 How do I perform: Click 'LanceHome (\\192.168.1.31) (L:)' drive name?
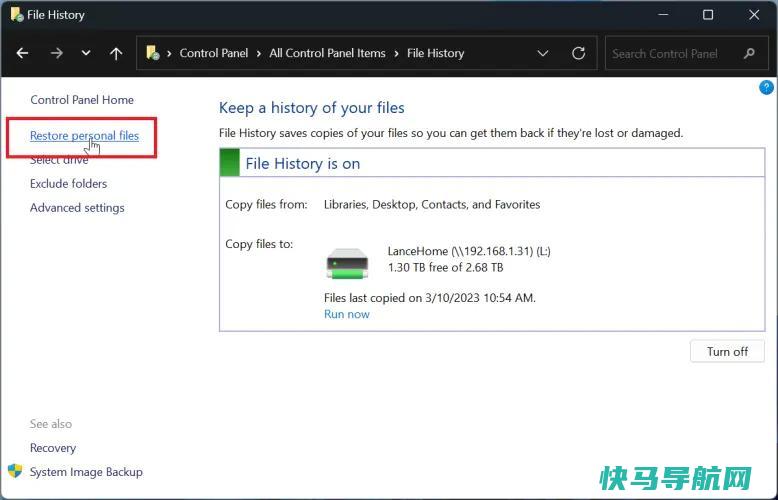click(x=469, y=251)
